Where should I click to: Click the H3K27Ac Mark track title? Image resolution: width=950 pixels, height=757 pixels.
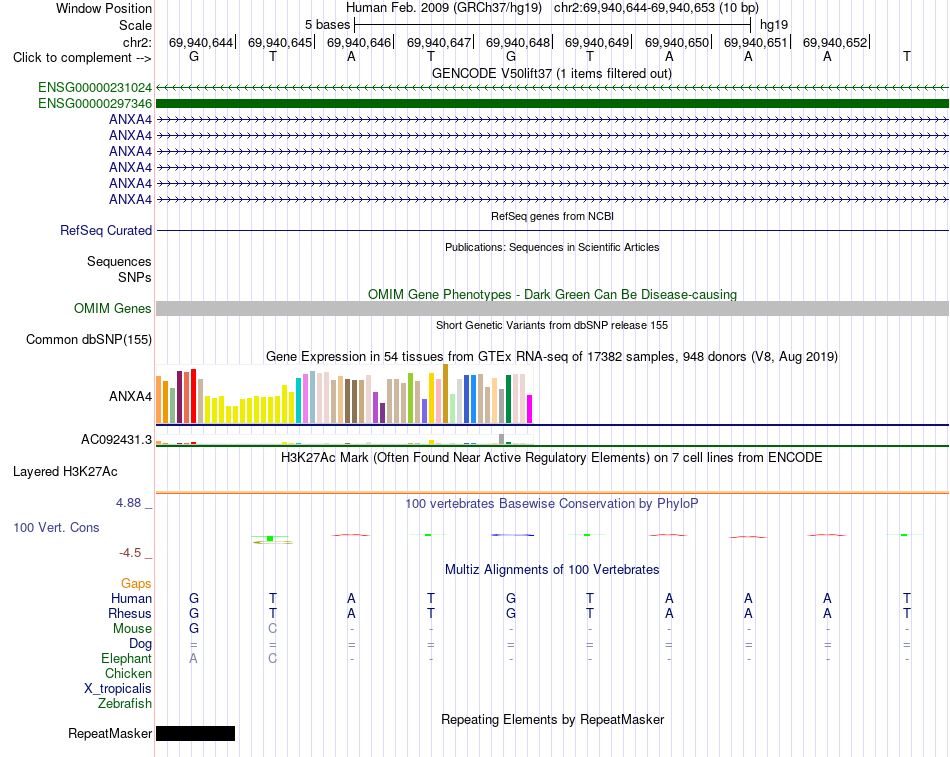click(x=552, y=458)
